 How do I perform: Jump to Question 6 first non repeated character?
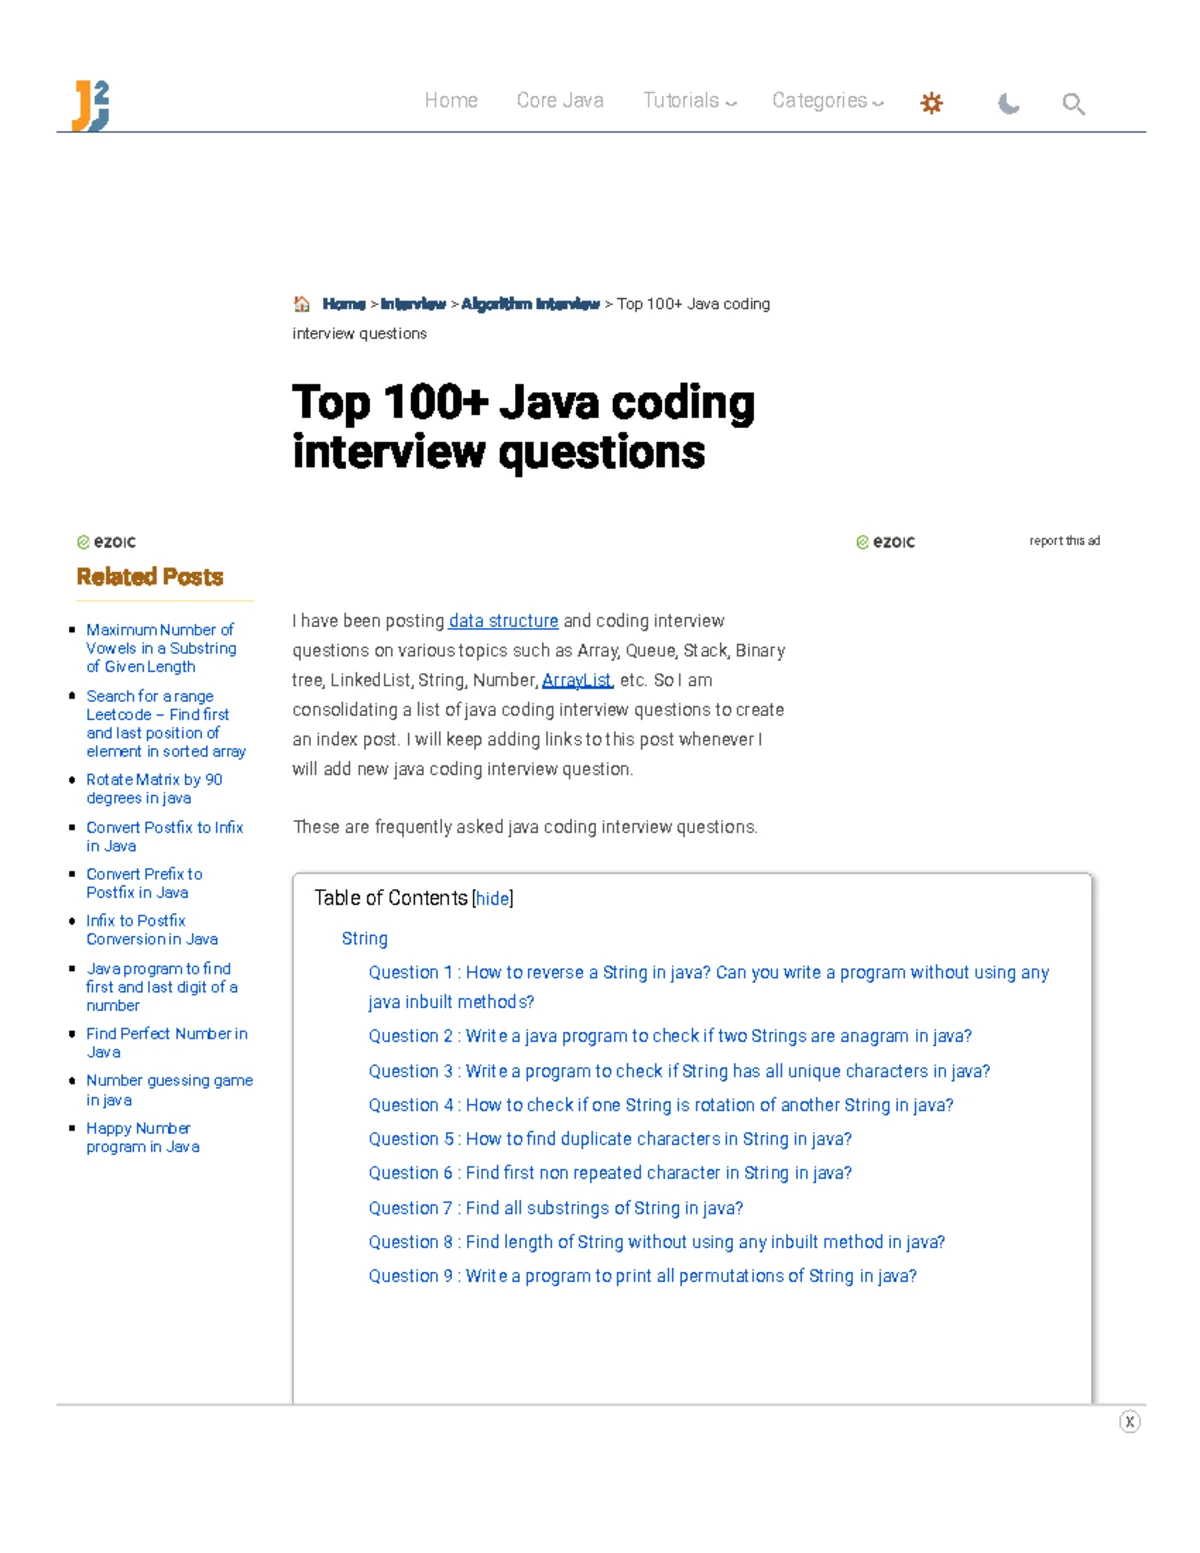tap(610, 1173)
